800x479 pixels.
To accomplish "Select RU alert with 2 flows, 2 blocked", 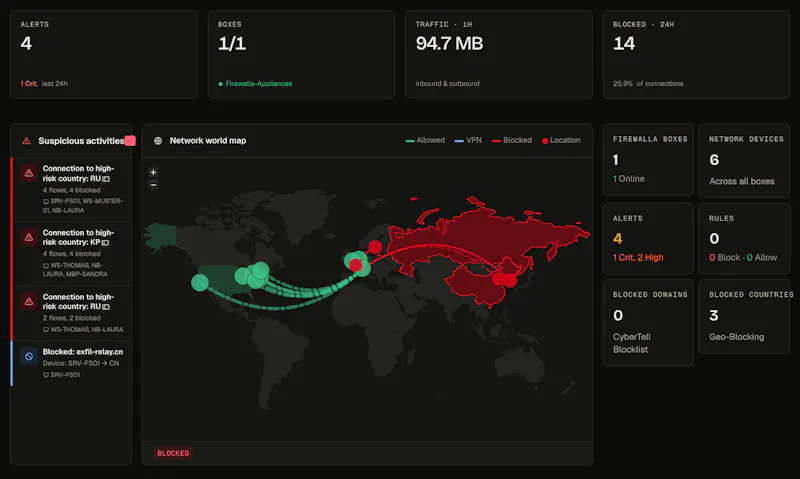I will [71, 313].
